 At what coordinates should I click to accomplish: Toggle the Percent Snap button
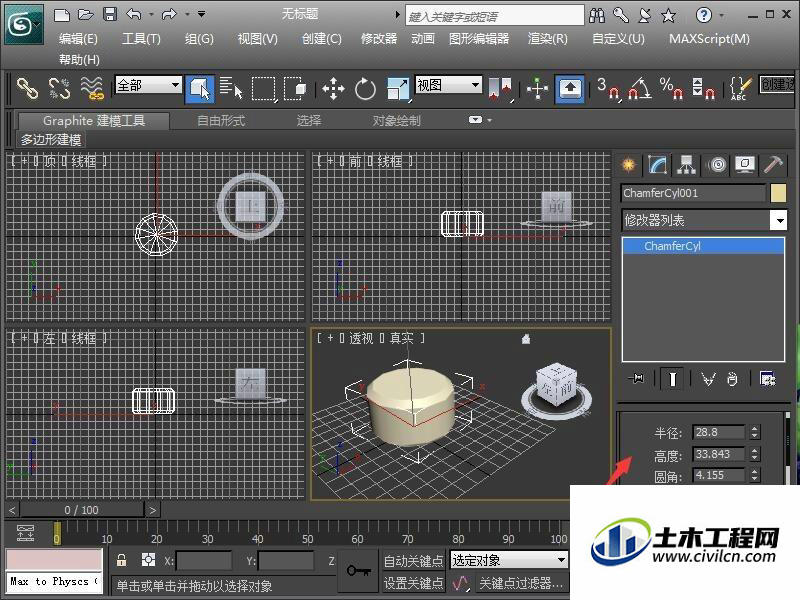(671, 89)
